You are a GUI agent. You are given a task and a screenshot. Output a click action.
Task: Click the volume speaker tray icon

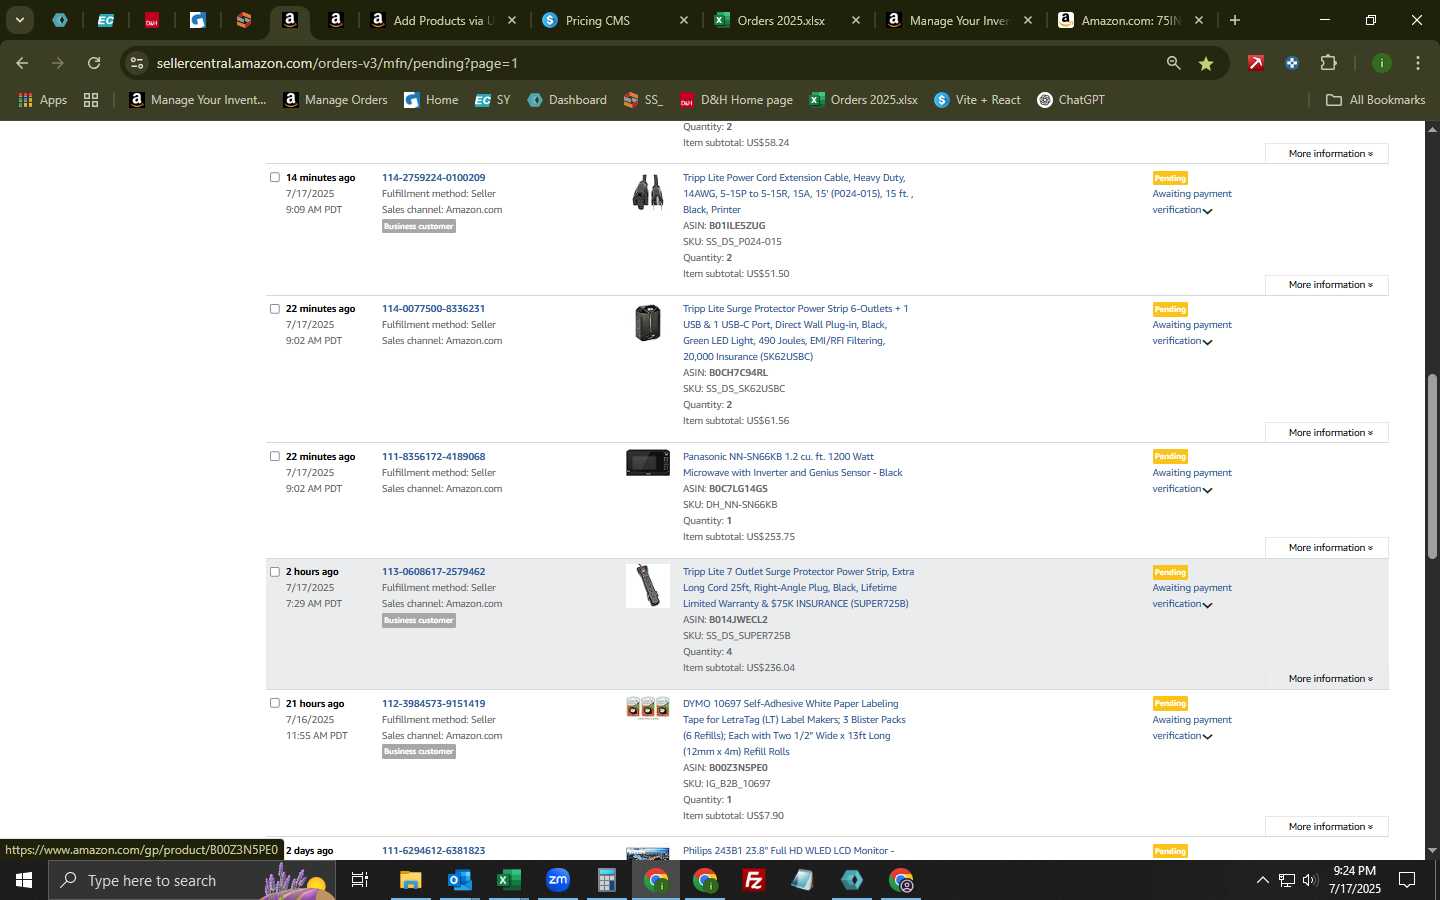(1310, 880)
